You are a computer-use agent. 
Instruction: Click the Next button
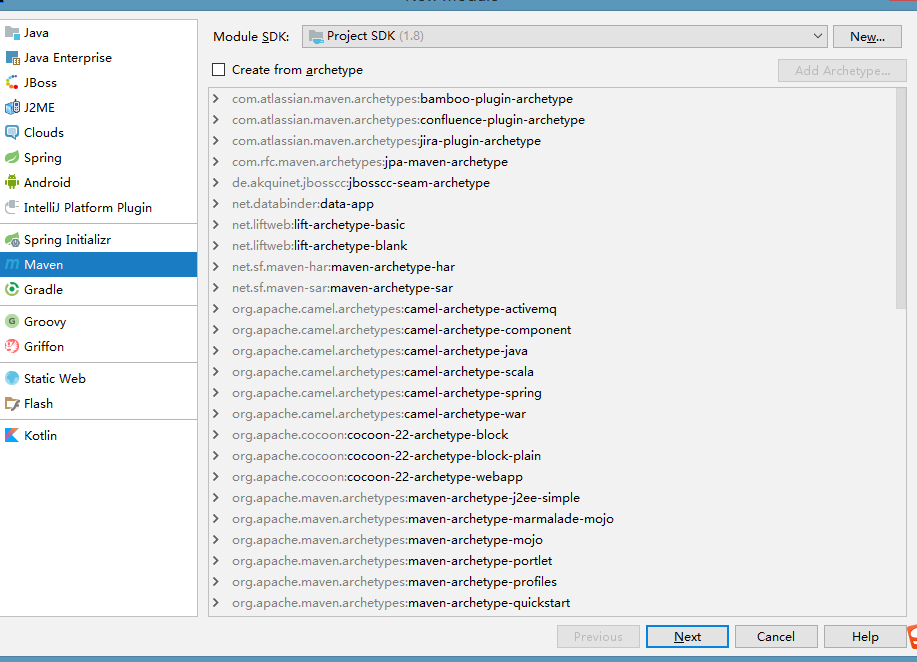[687, 636]
